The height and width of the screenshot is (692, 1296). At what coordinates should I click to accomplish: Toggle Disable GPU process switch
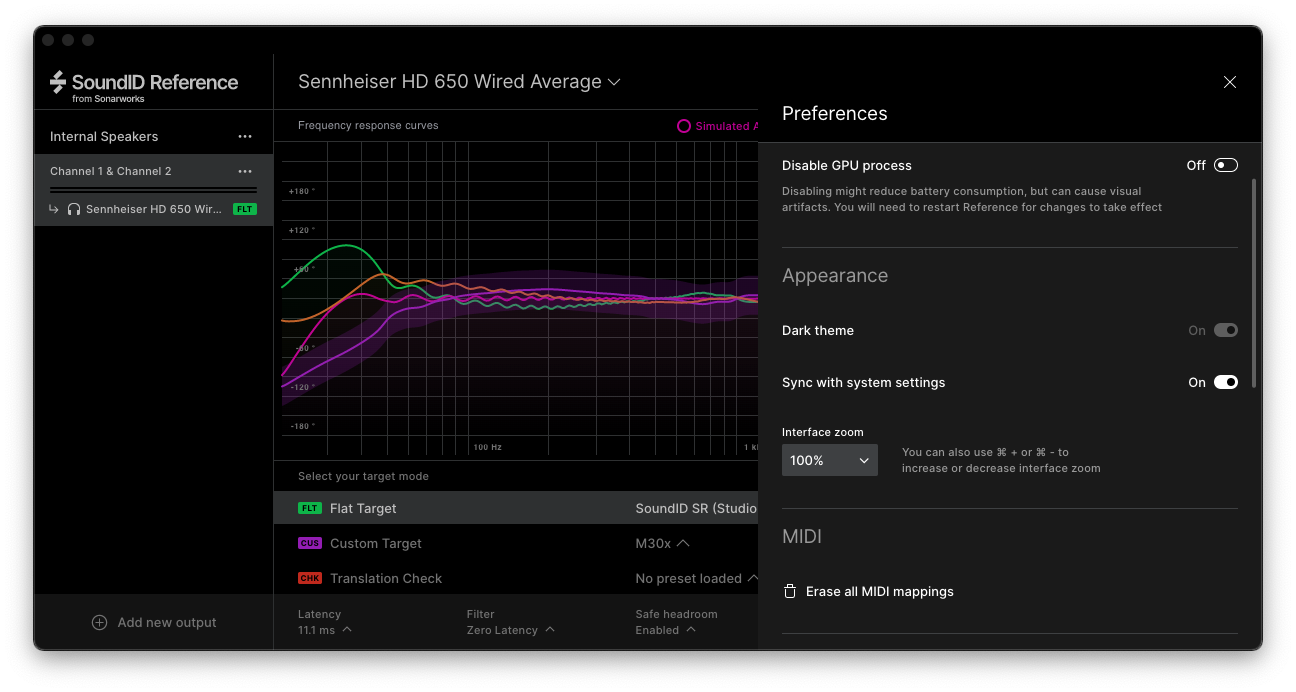(x=1226, y=166)
